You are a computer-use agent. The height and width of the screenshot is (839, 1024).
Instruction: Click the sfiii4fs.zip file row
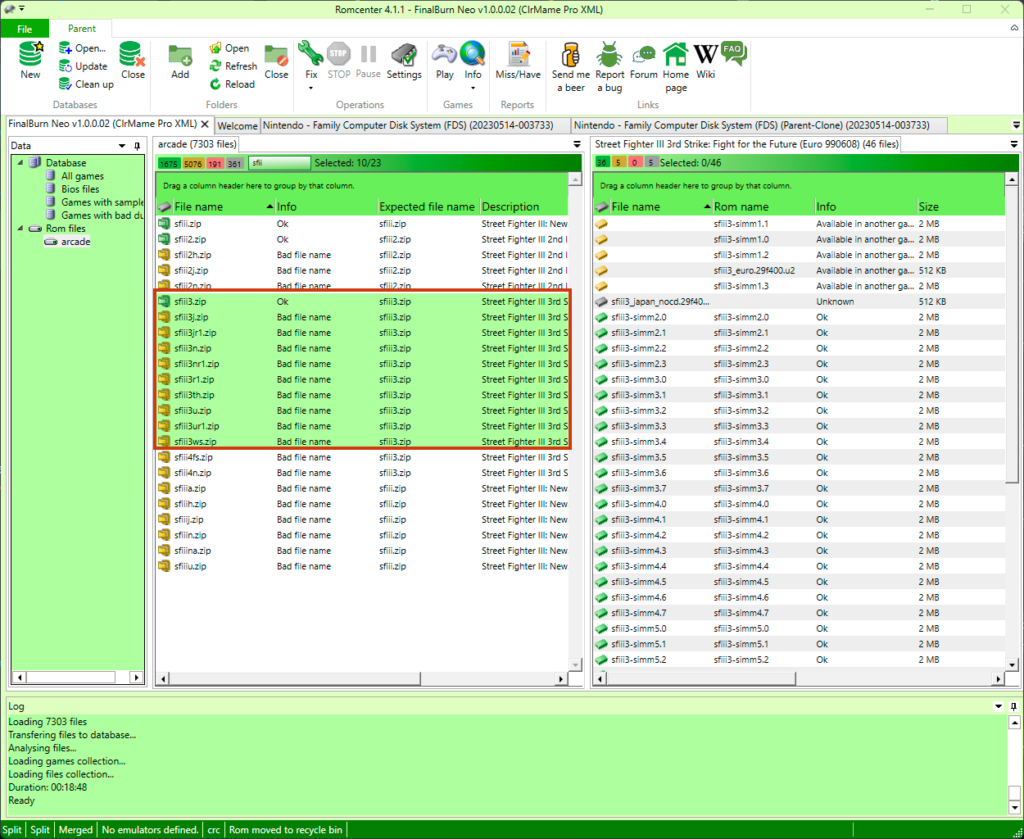point(362,458)
